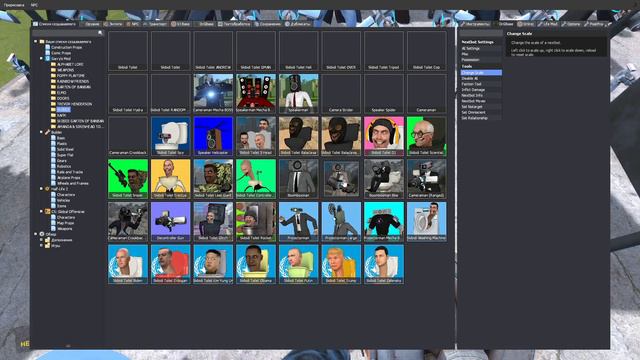Select the Disable AI tool
Viewport: 640px width, 360px height.
pos(481,78)
